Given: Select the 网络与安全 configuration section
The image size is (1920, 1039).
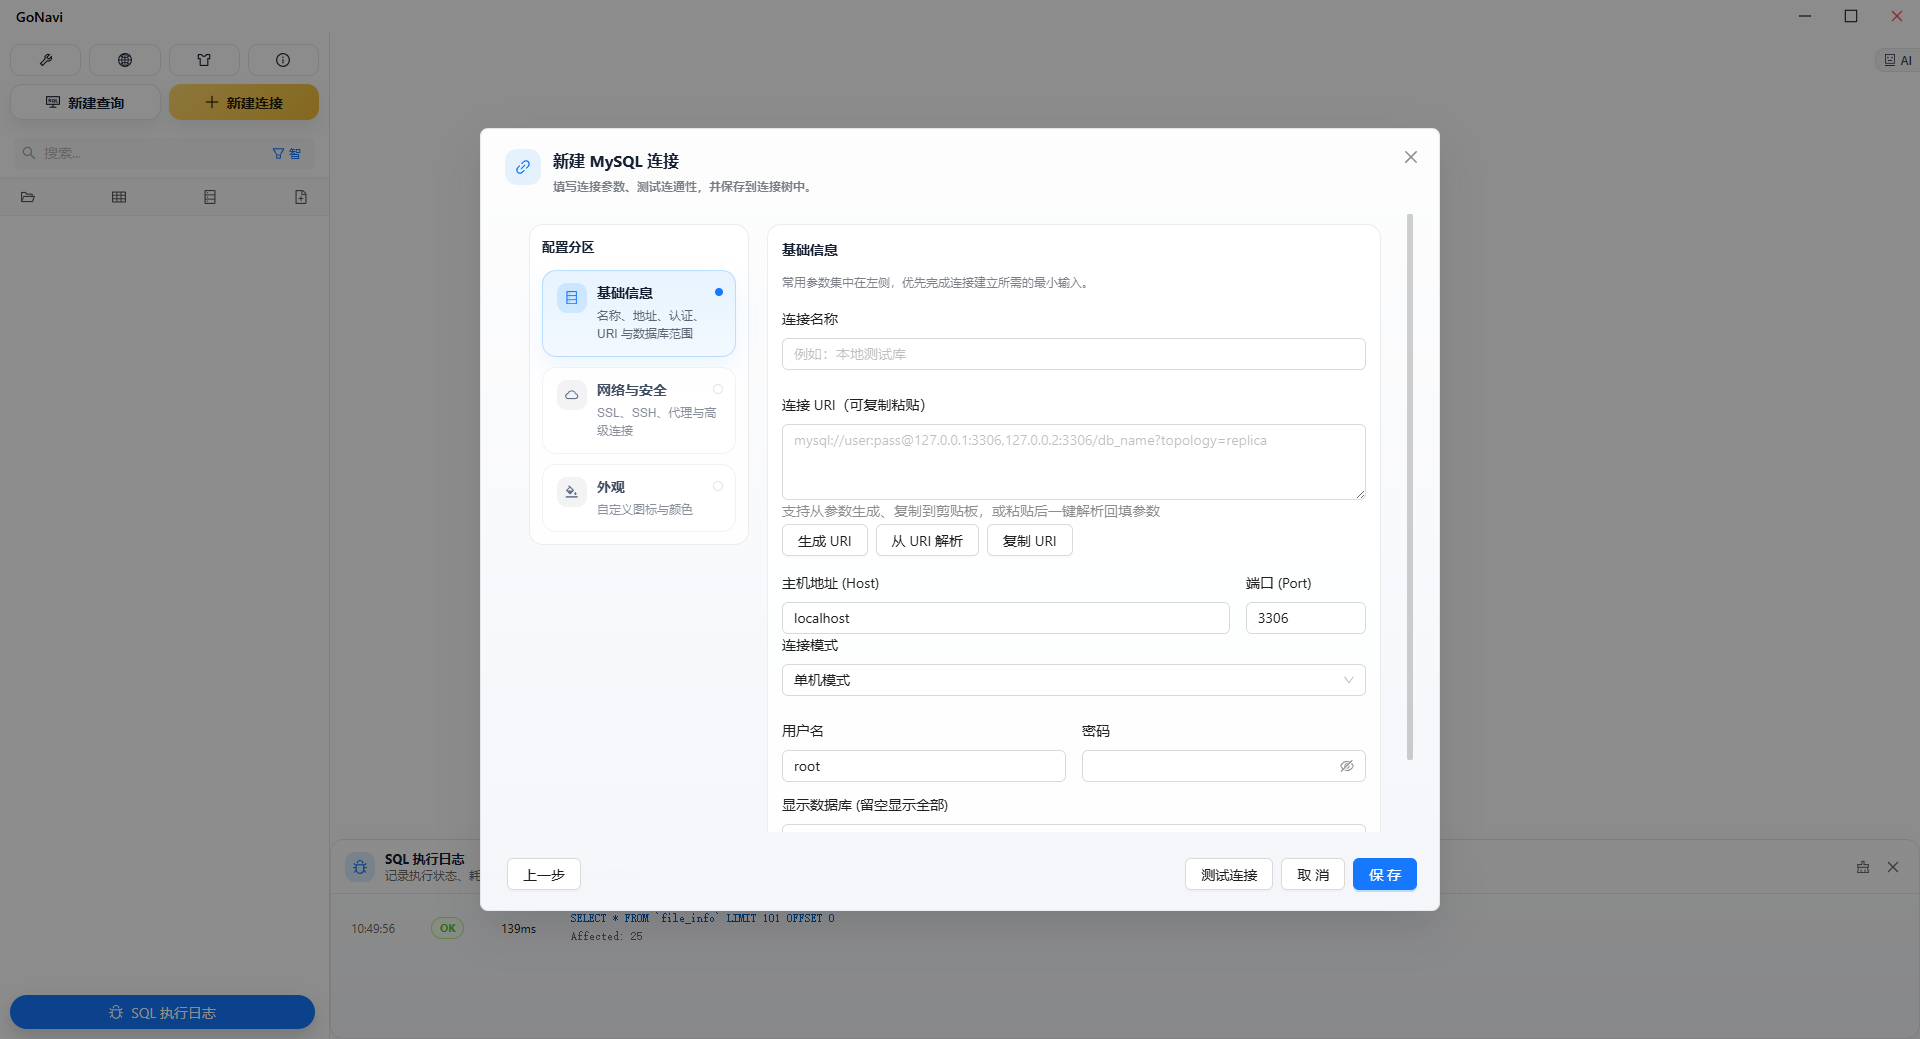Looking at the screenshot, I should pyautogui.click(x=639, y=410).
